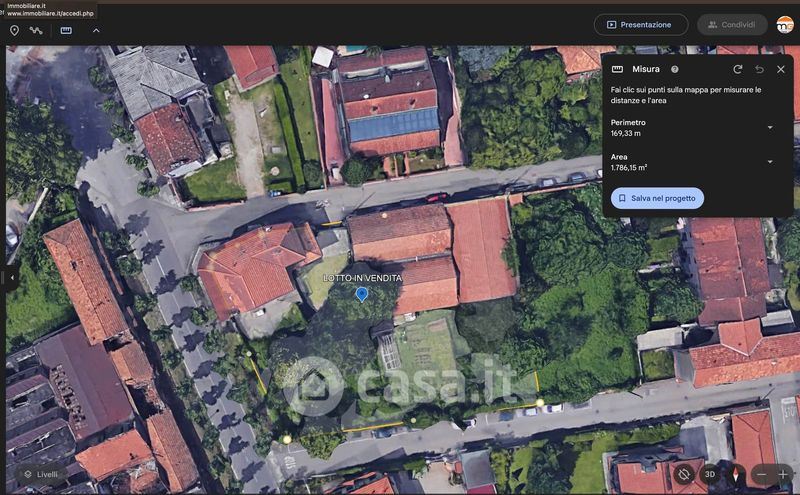Select the draw path or polygon tool
This screenshot has width=800, height=495.
(37, 30)
